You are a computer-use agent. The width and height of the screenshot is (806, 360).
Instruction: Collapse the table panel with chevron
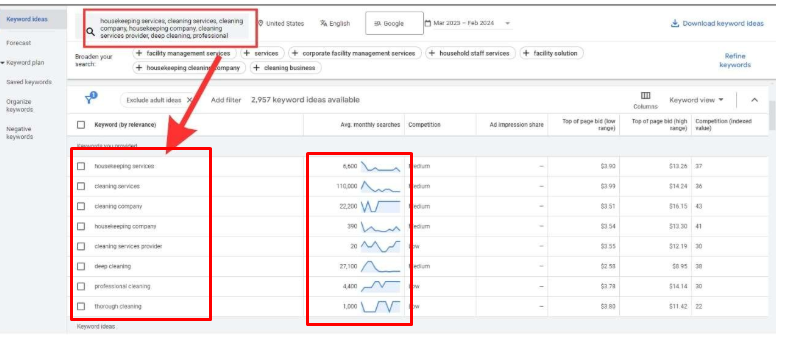(754, 100)
